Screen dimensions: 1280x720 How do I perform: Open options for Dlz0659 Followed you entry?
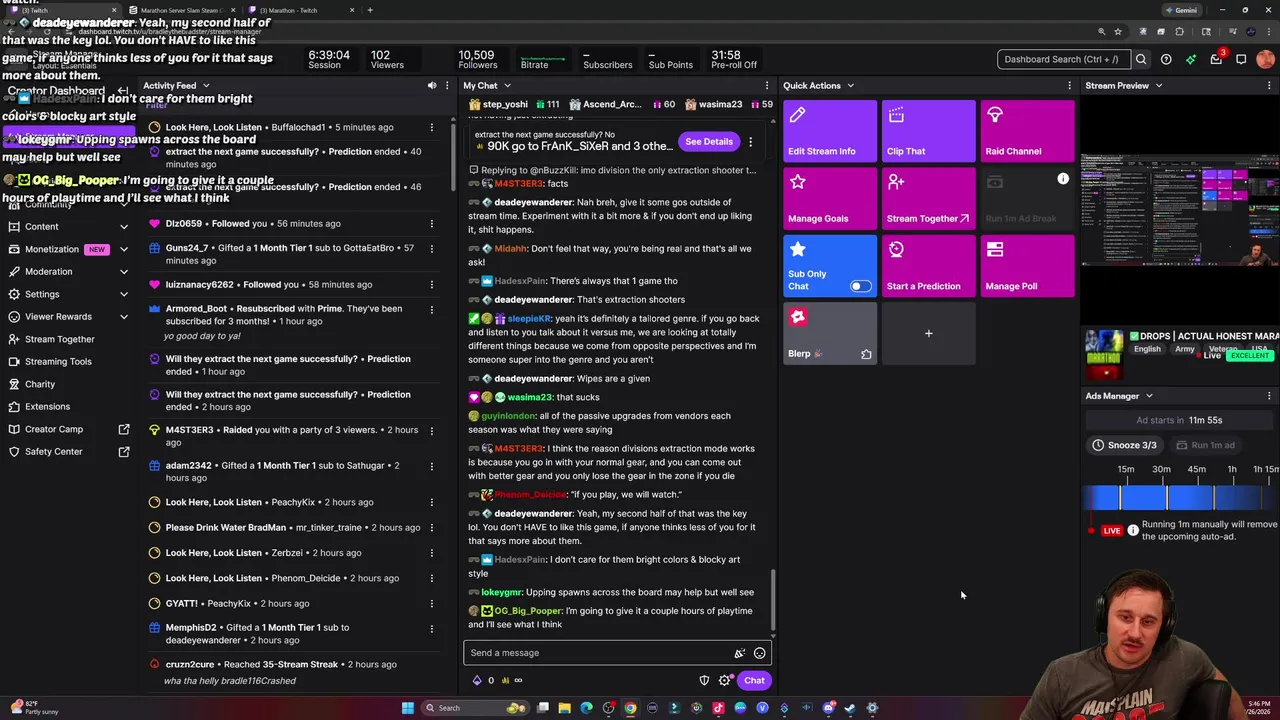tap(432, 224)
